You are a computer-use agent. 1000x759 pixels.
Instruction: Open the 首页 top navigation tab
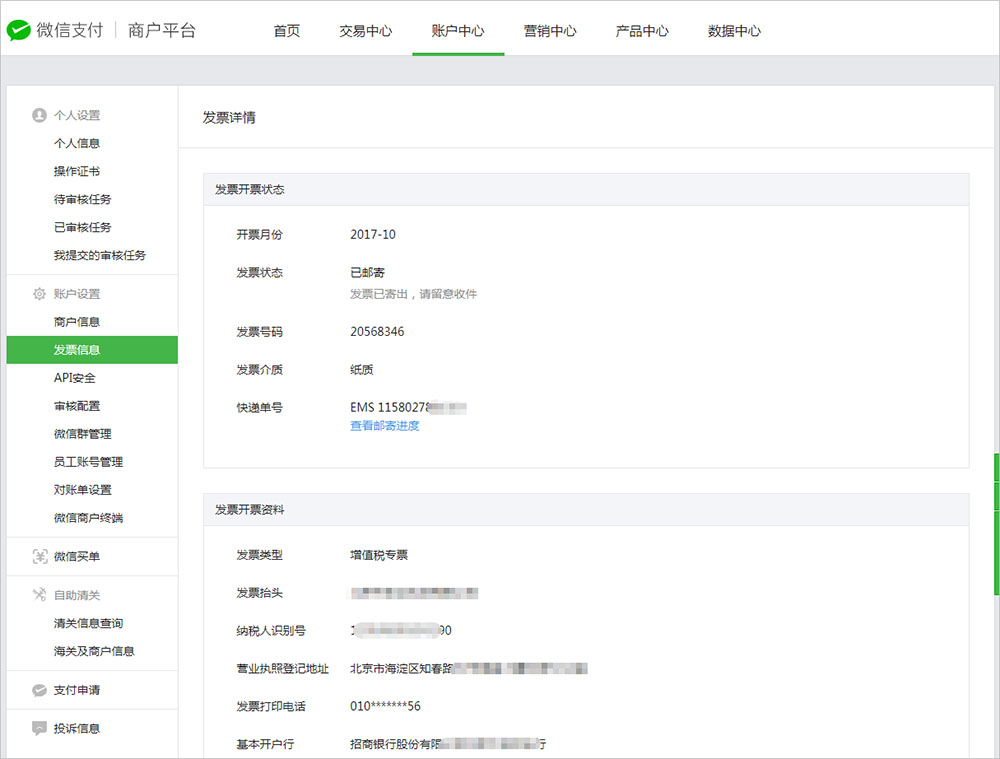click(287, 31)
